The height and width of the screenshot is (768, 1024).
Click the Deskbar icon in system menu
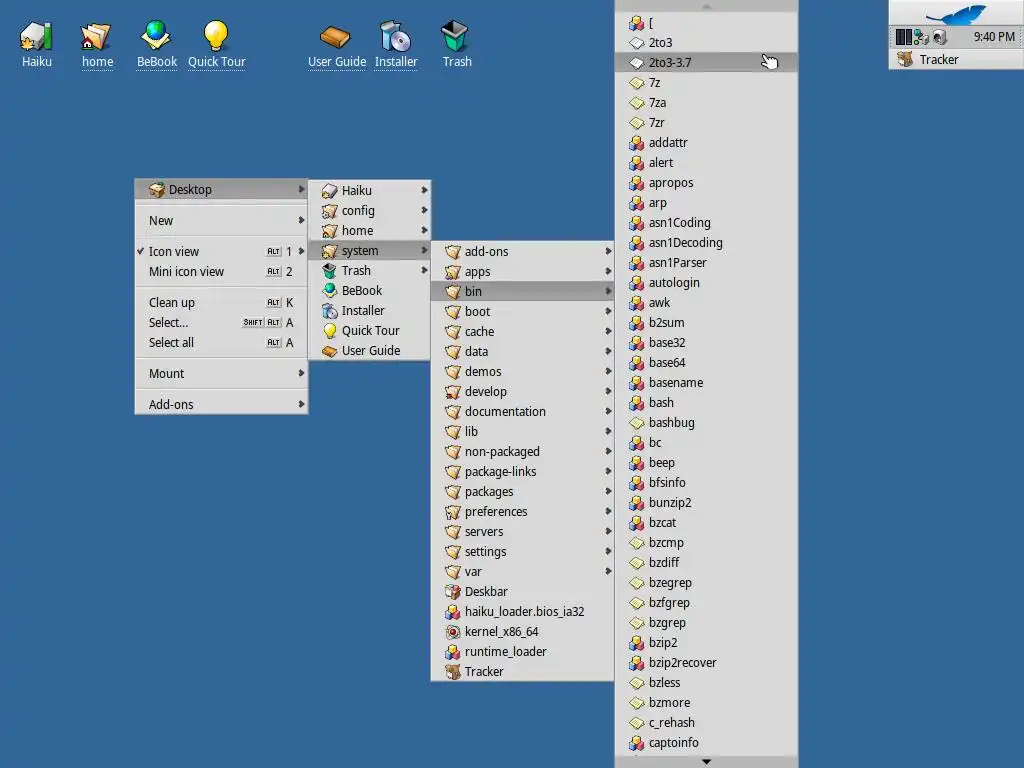tap(453, 592)
